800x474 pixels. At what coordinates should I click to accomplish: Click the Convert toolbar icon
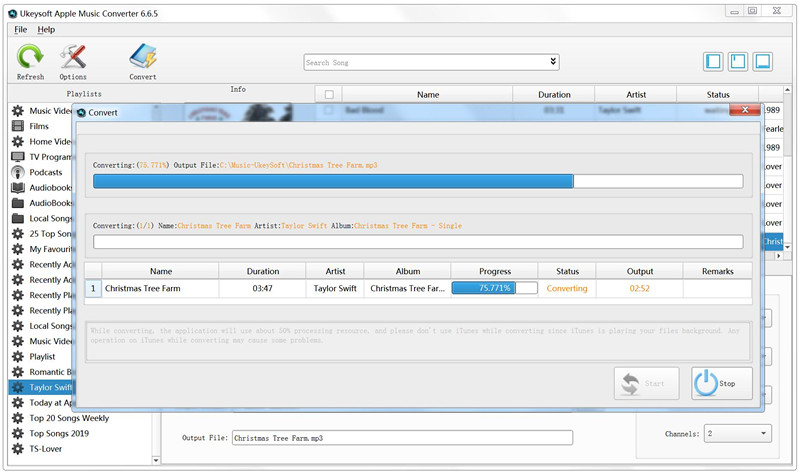143,61
